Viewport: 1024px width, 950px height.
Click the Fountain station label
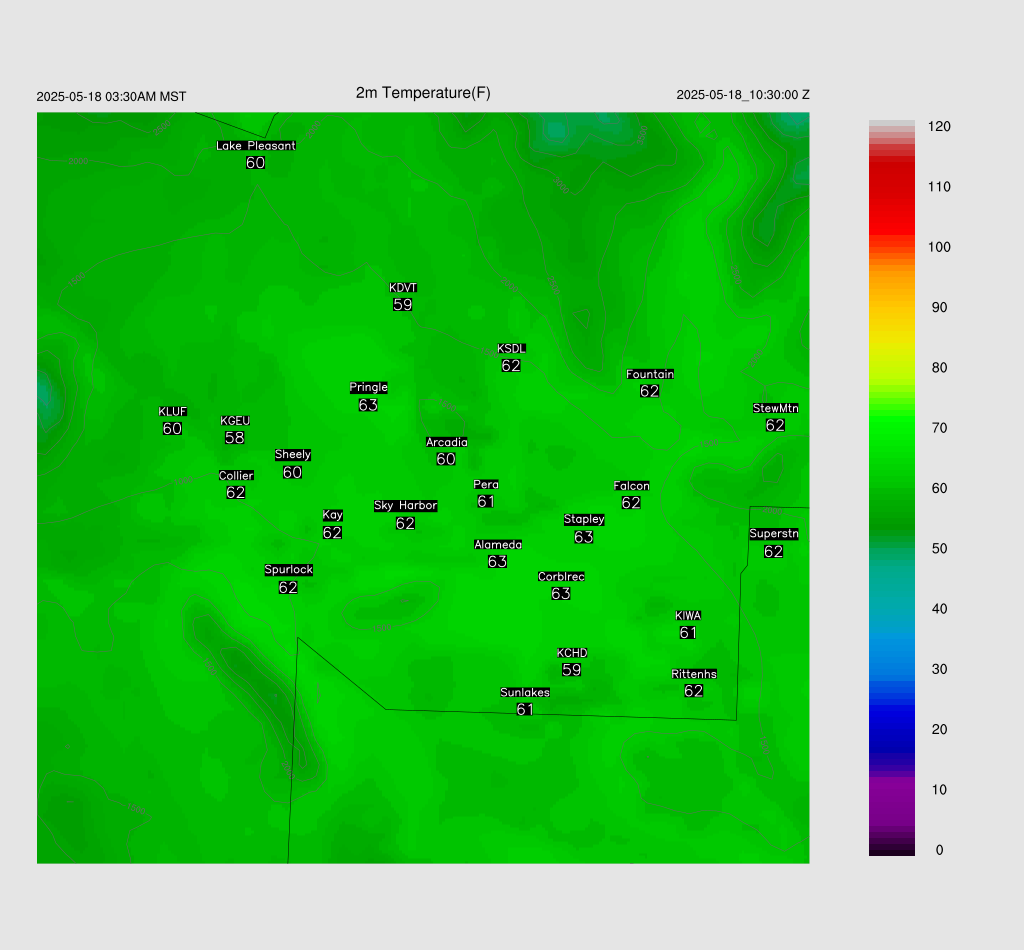tap(650, 374)
